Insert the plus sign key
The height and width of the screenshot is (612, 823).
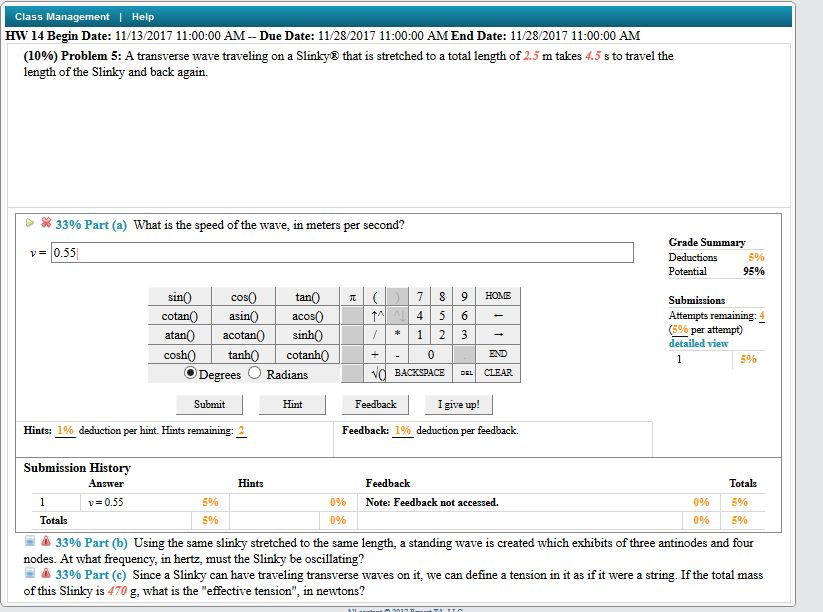[x=375, y=355]
